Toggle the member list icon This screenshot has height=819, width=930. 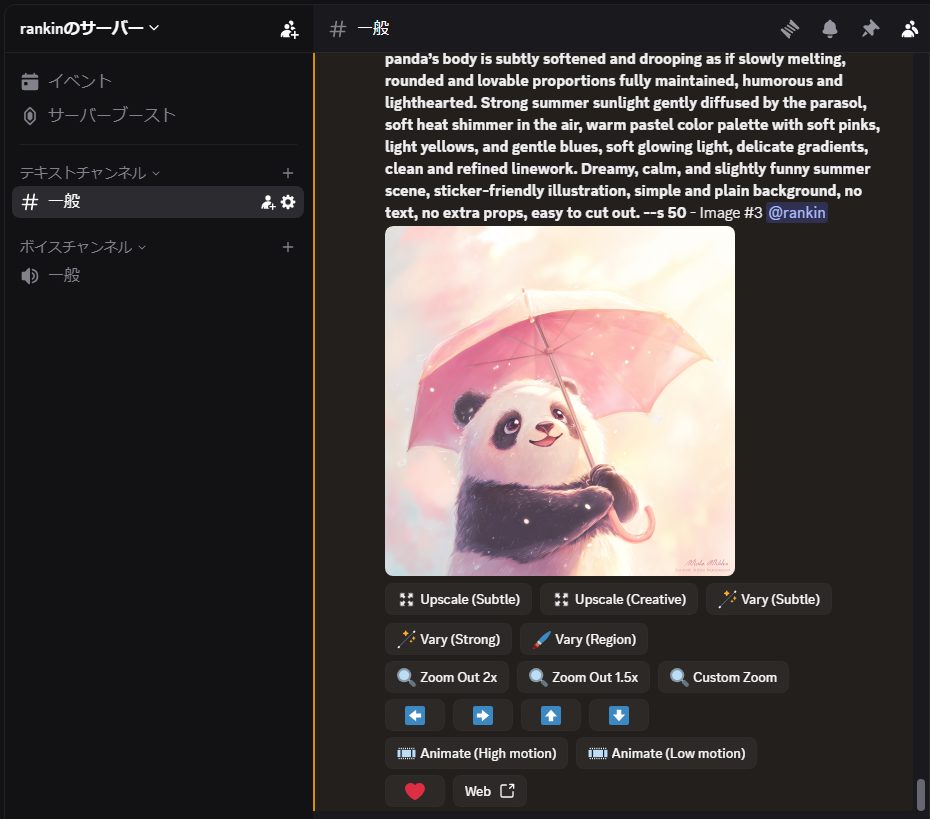[909, 28]
